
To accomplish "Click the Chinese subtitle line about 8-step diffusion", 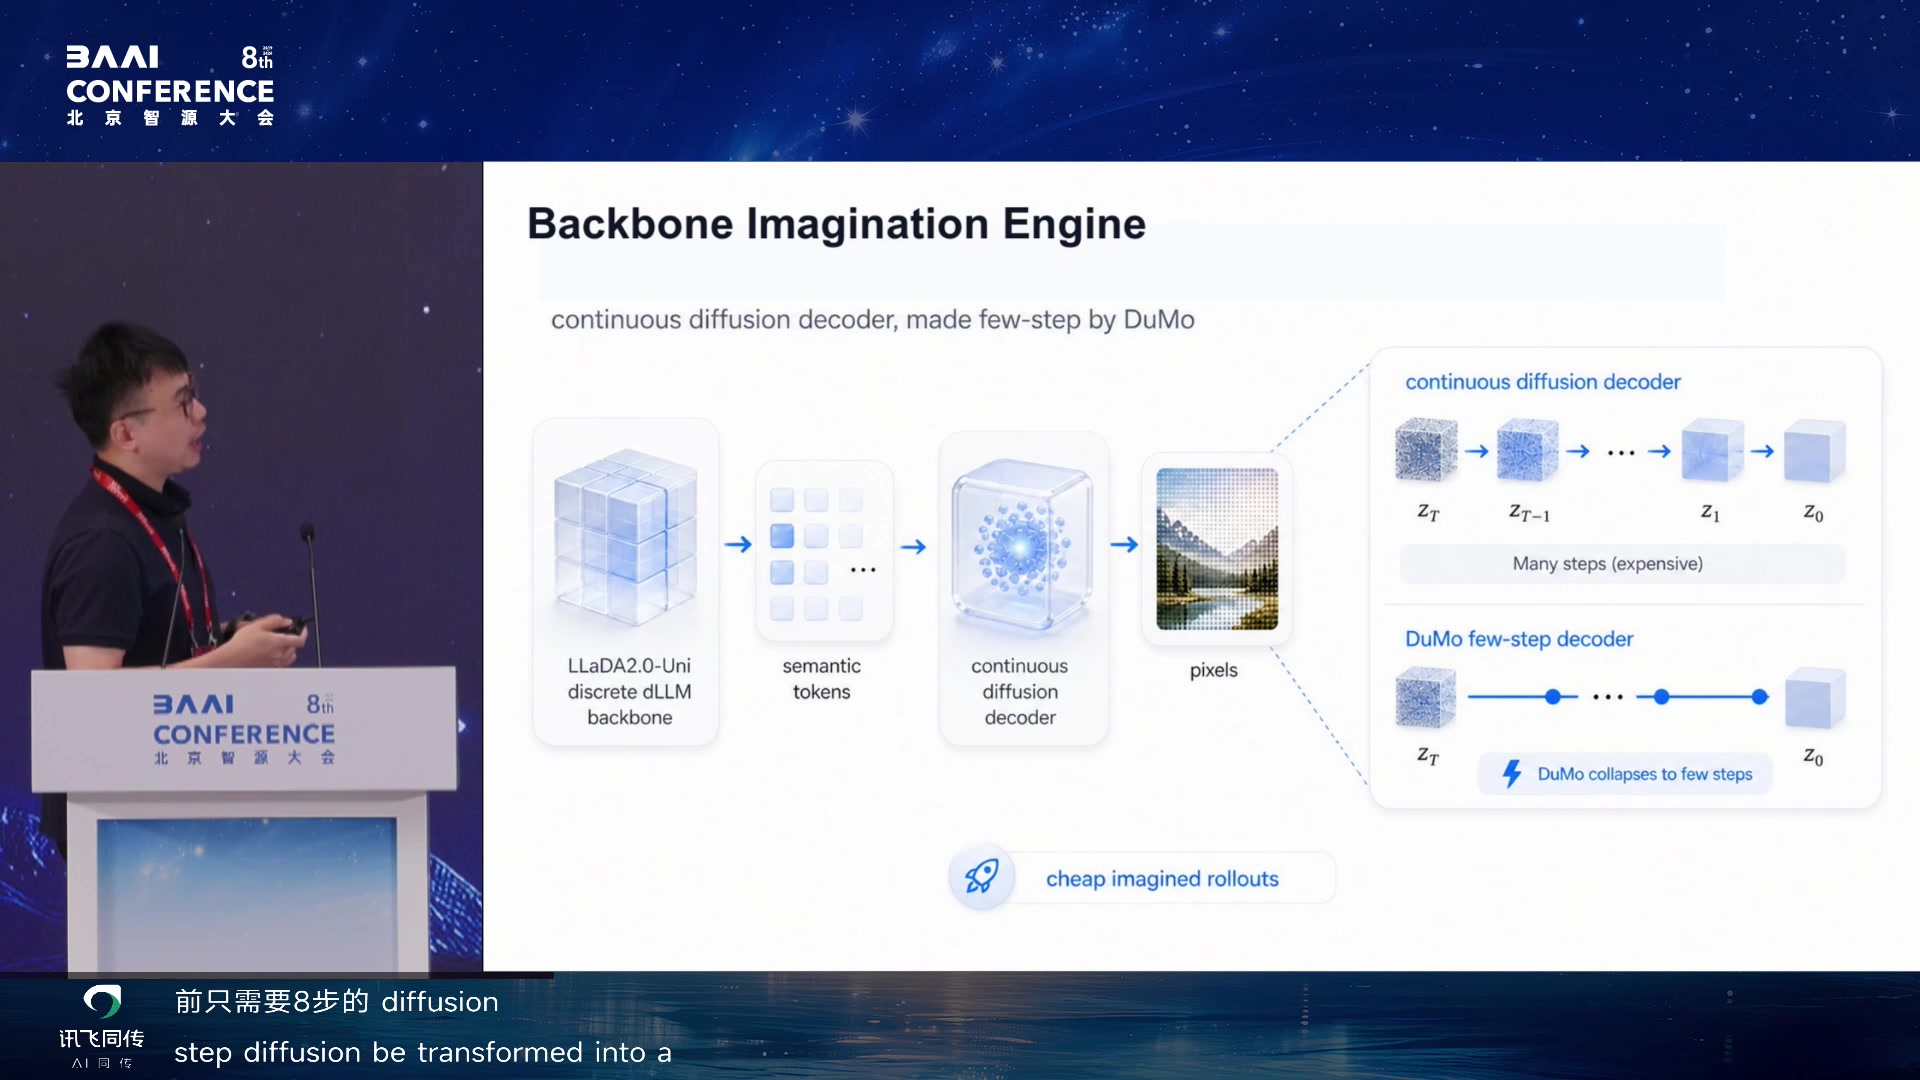I will [x=336, y=1001].
